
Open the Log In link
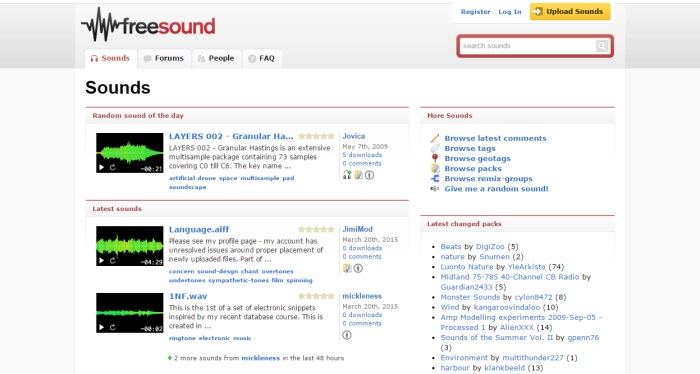pyautogui.click(x=509, y=12)
